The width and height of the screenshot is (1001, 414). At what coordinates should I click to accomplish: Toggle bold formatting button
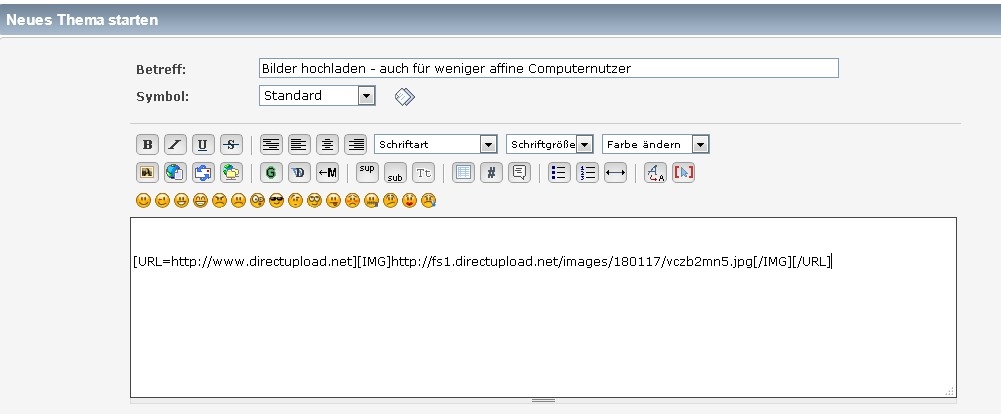[x=147, y=145]
